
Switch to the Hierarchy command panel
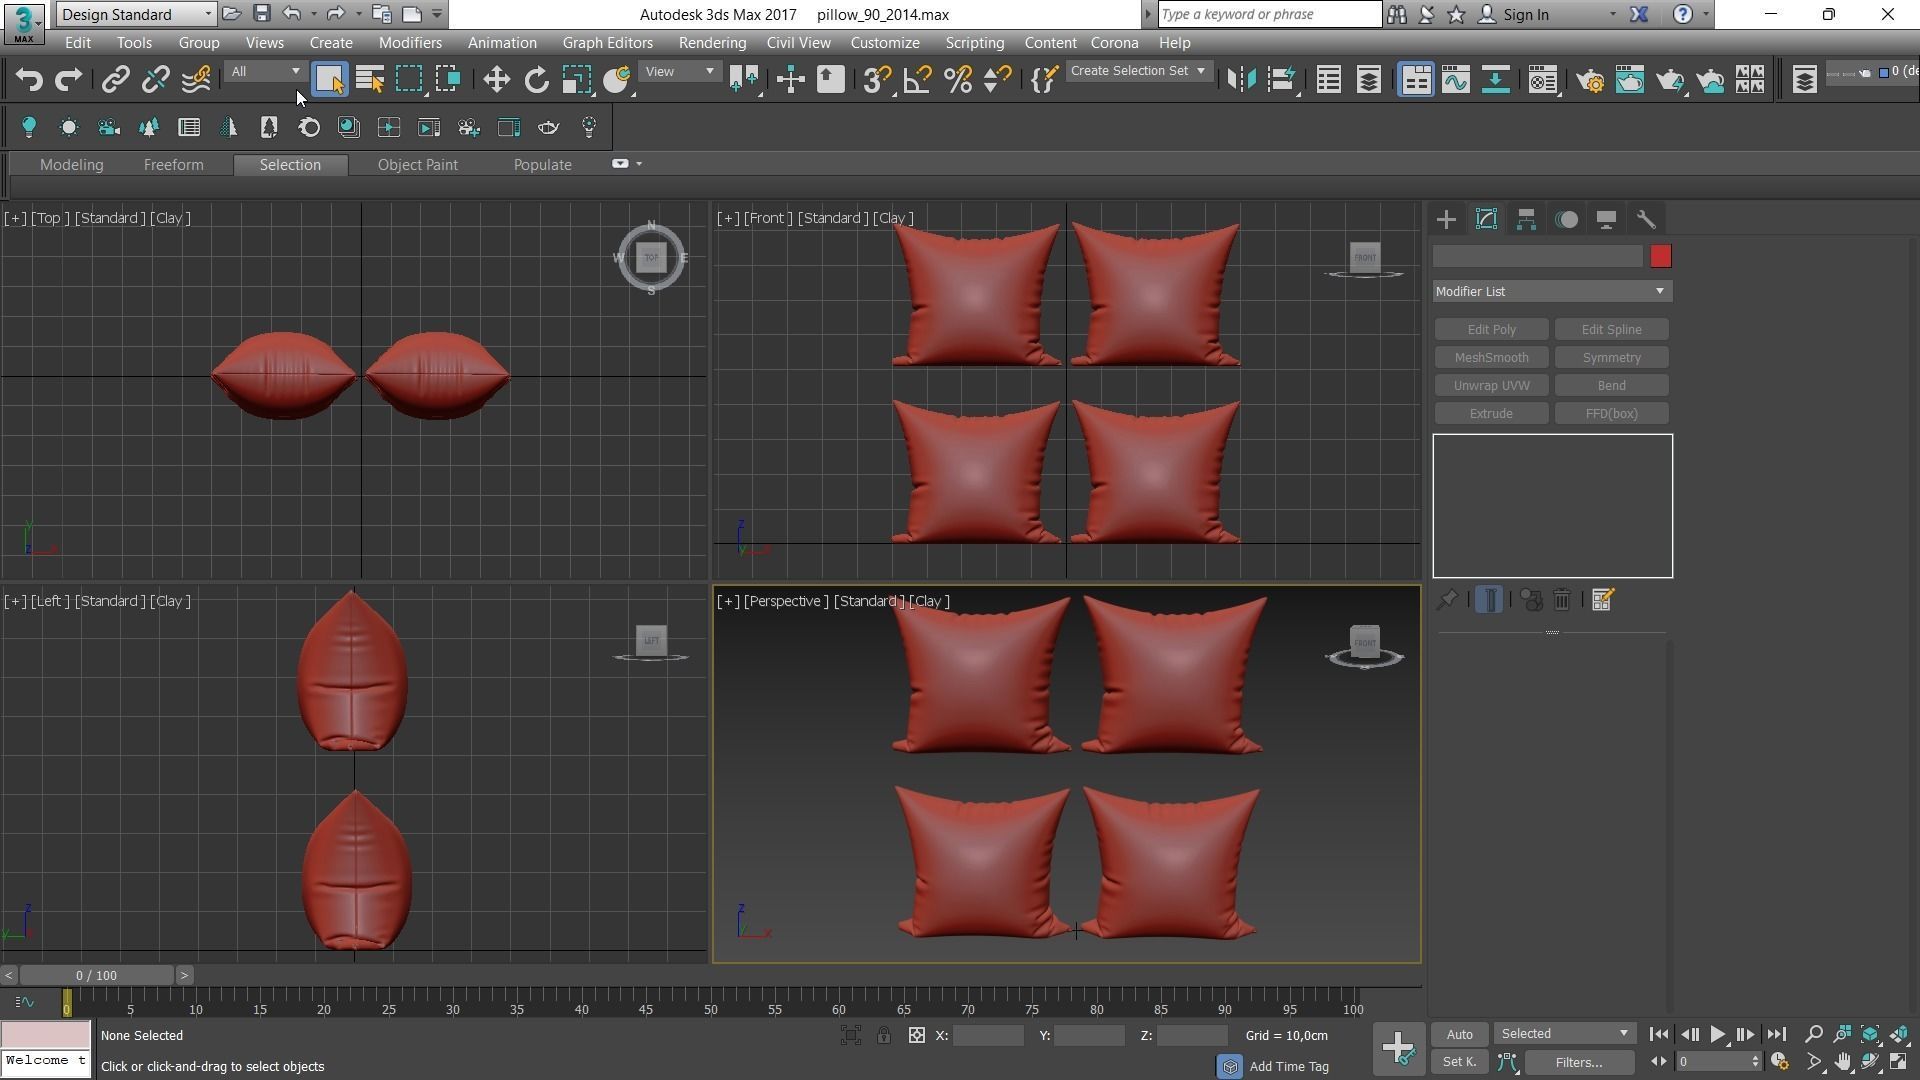1526,219
